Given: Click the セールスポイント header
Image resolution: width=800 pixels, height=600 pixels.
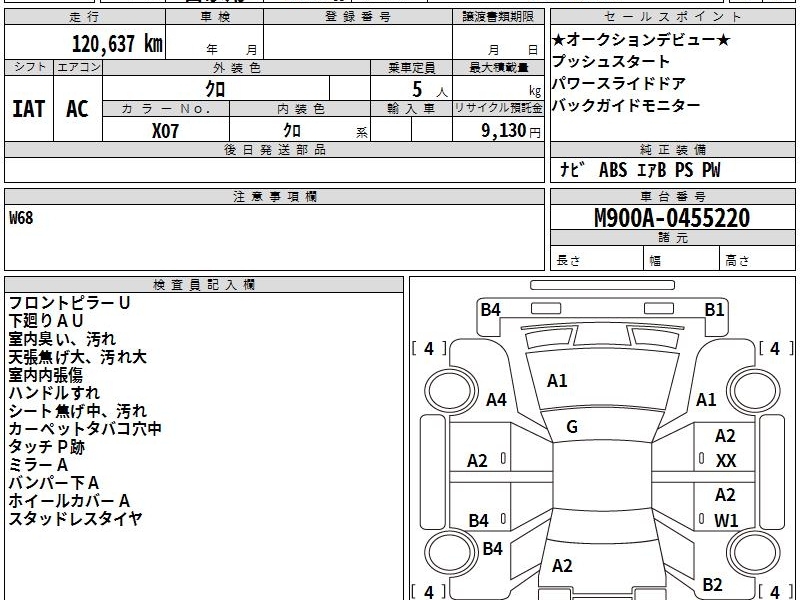Looking at the screenshot, I should 672,17.
